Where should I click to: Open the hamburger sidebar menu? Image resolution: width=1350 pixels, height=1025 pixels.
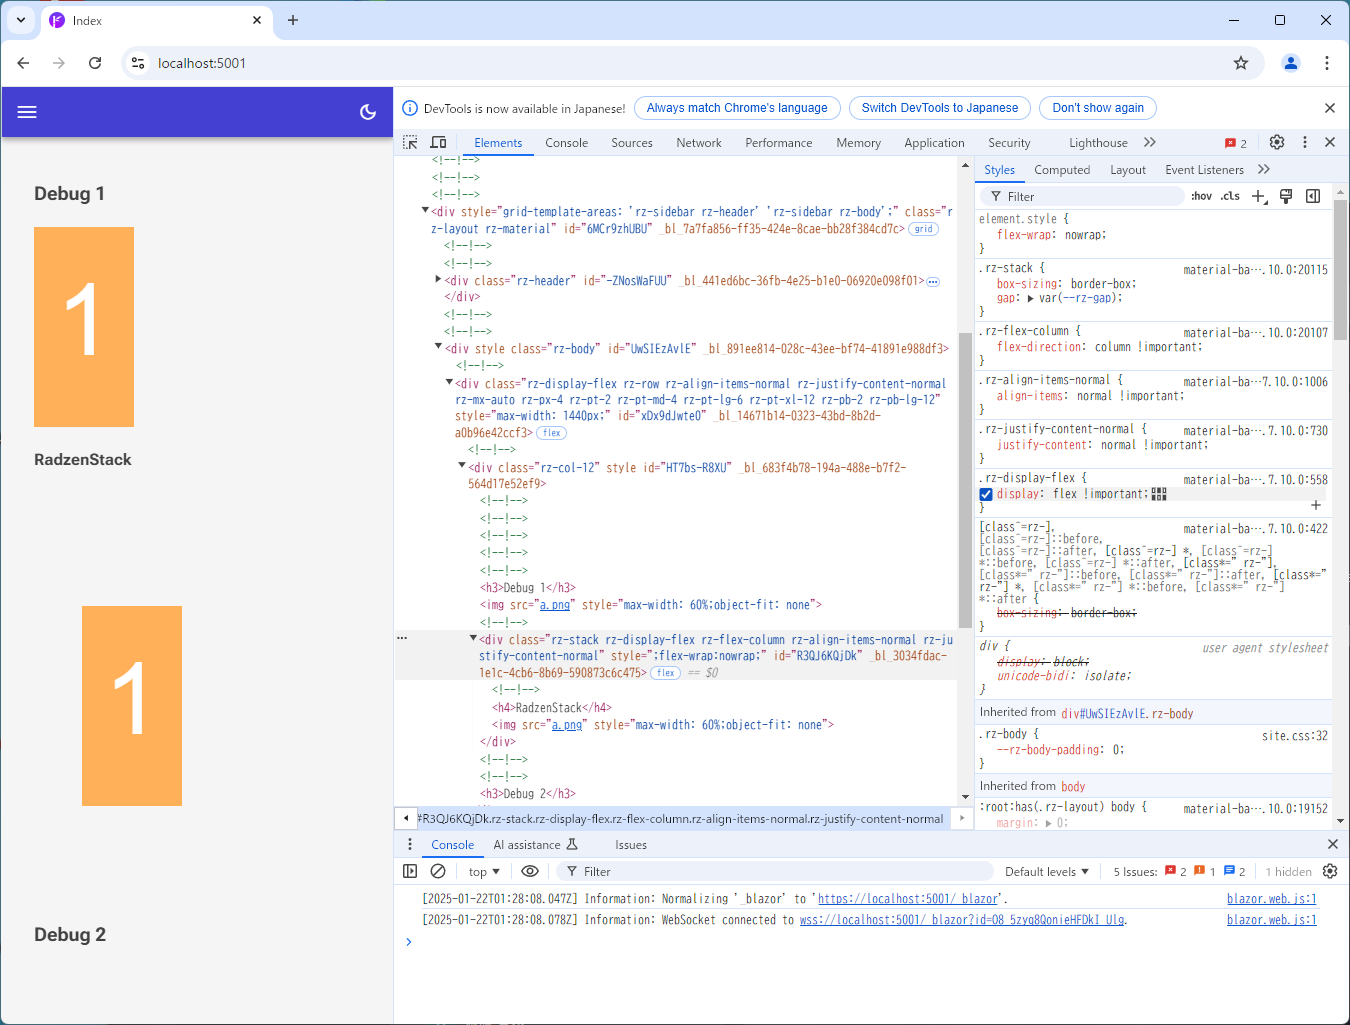27,112
